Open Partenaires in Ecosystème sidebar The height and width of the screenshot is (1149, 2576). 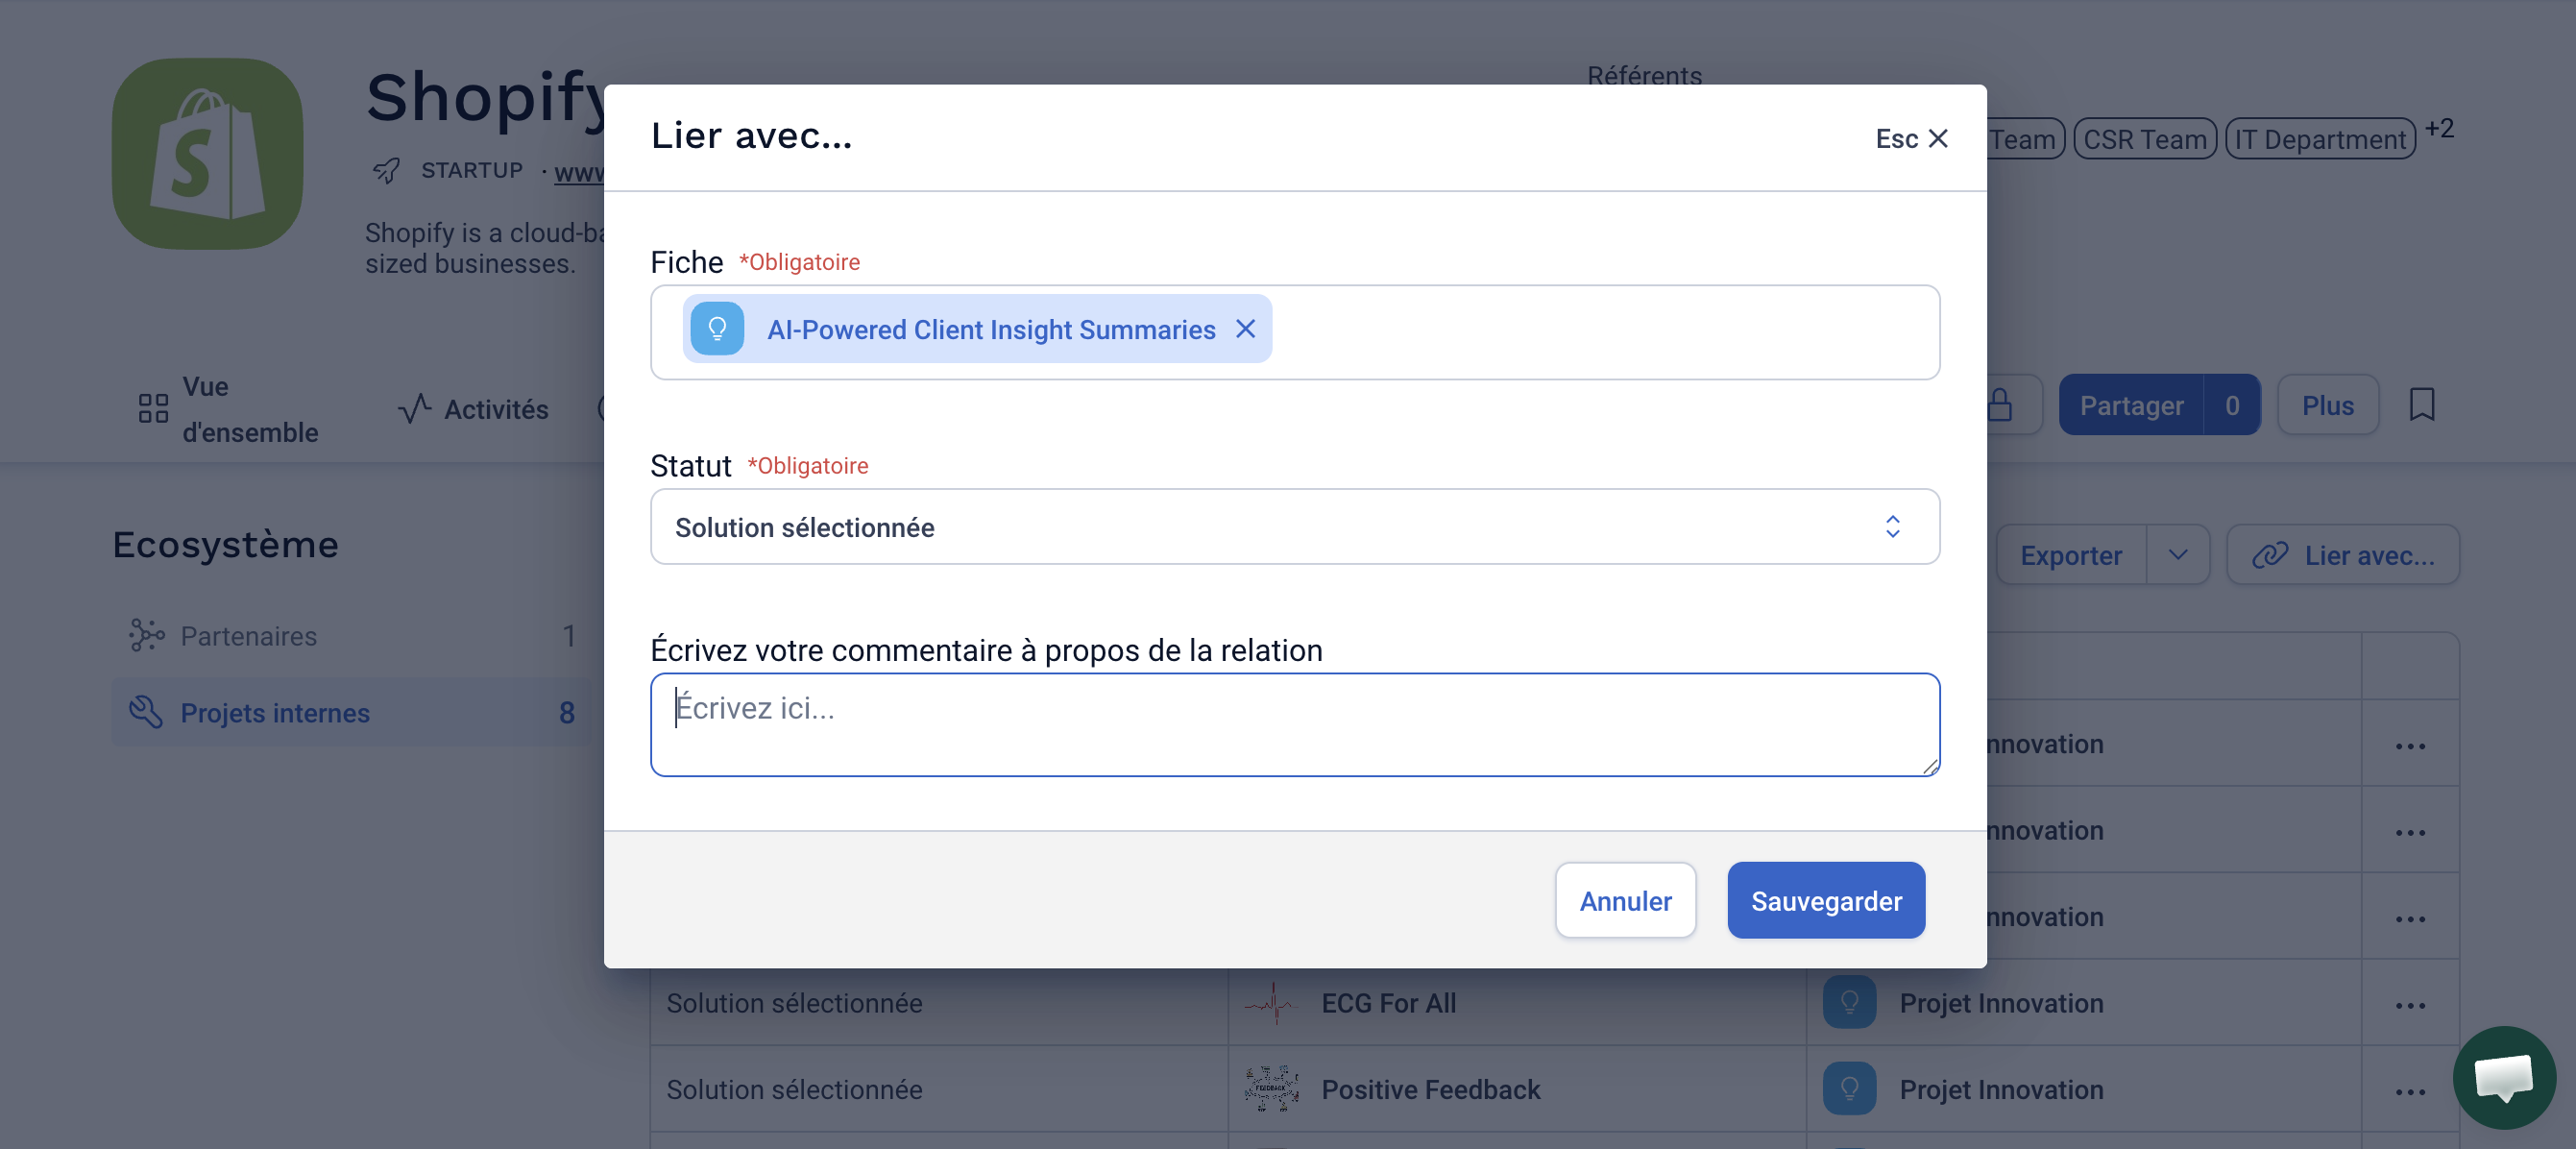pyautogui.click(x=352, y=635)
